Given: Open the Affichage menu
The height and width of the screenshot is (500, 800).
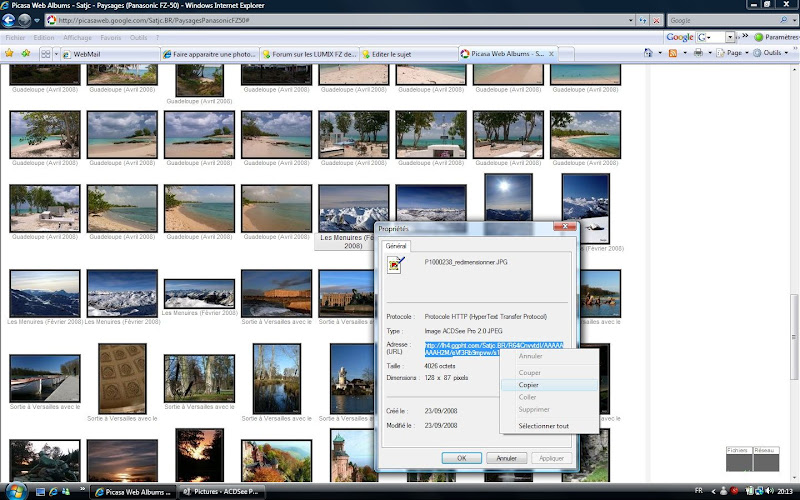Looking at the screenshot, I should click(78, 38).
